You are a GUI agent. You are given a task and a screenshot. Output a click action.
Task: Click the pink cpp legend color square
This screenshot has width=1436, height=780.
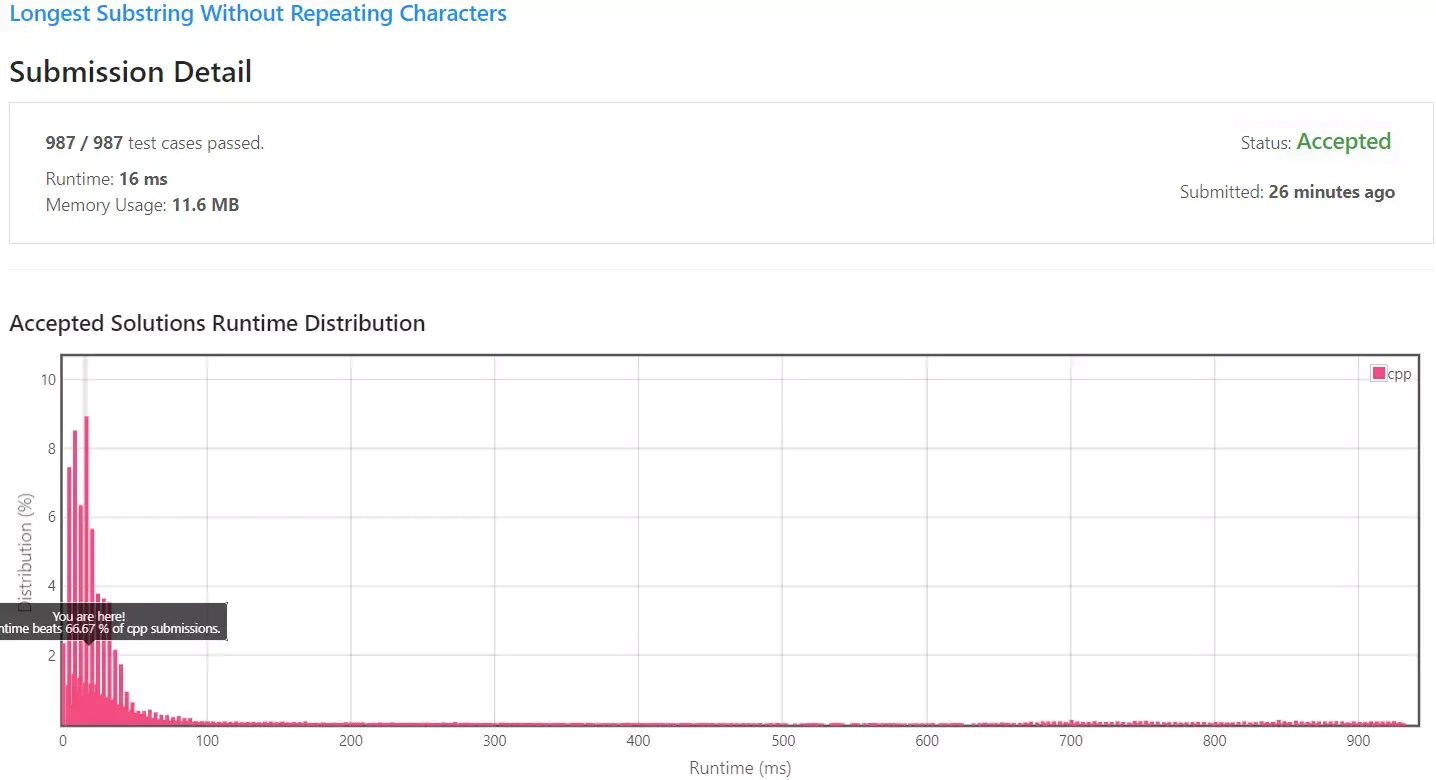1379,374
